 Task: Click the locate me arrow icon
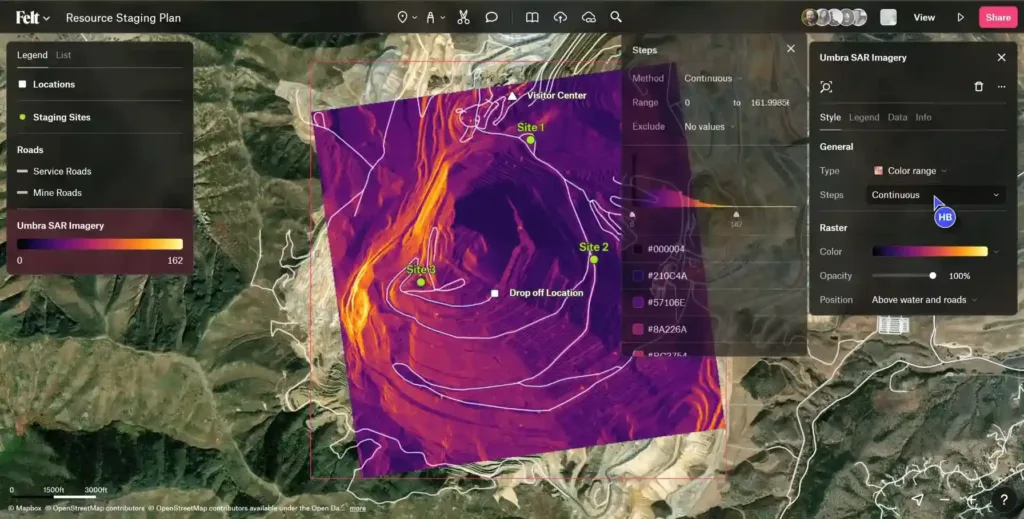point(918,499)
